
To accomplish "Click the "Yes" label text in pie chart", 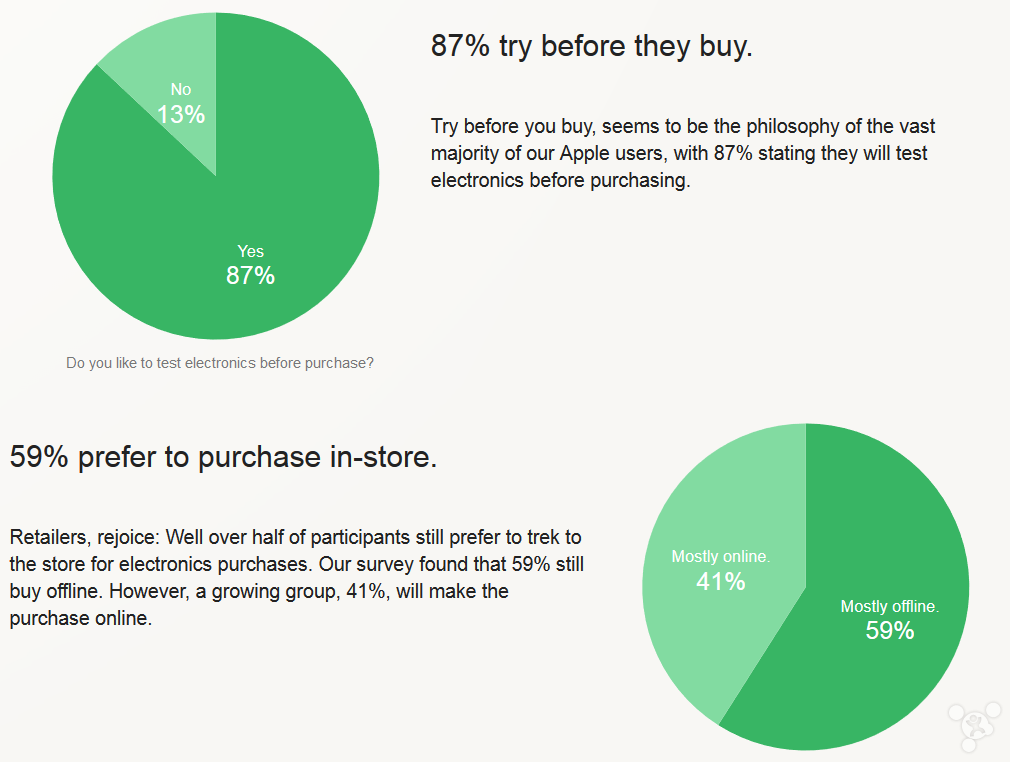I will pyautogui.click(x=250, y=251).
